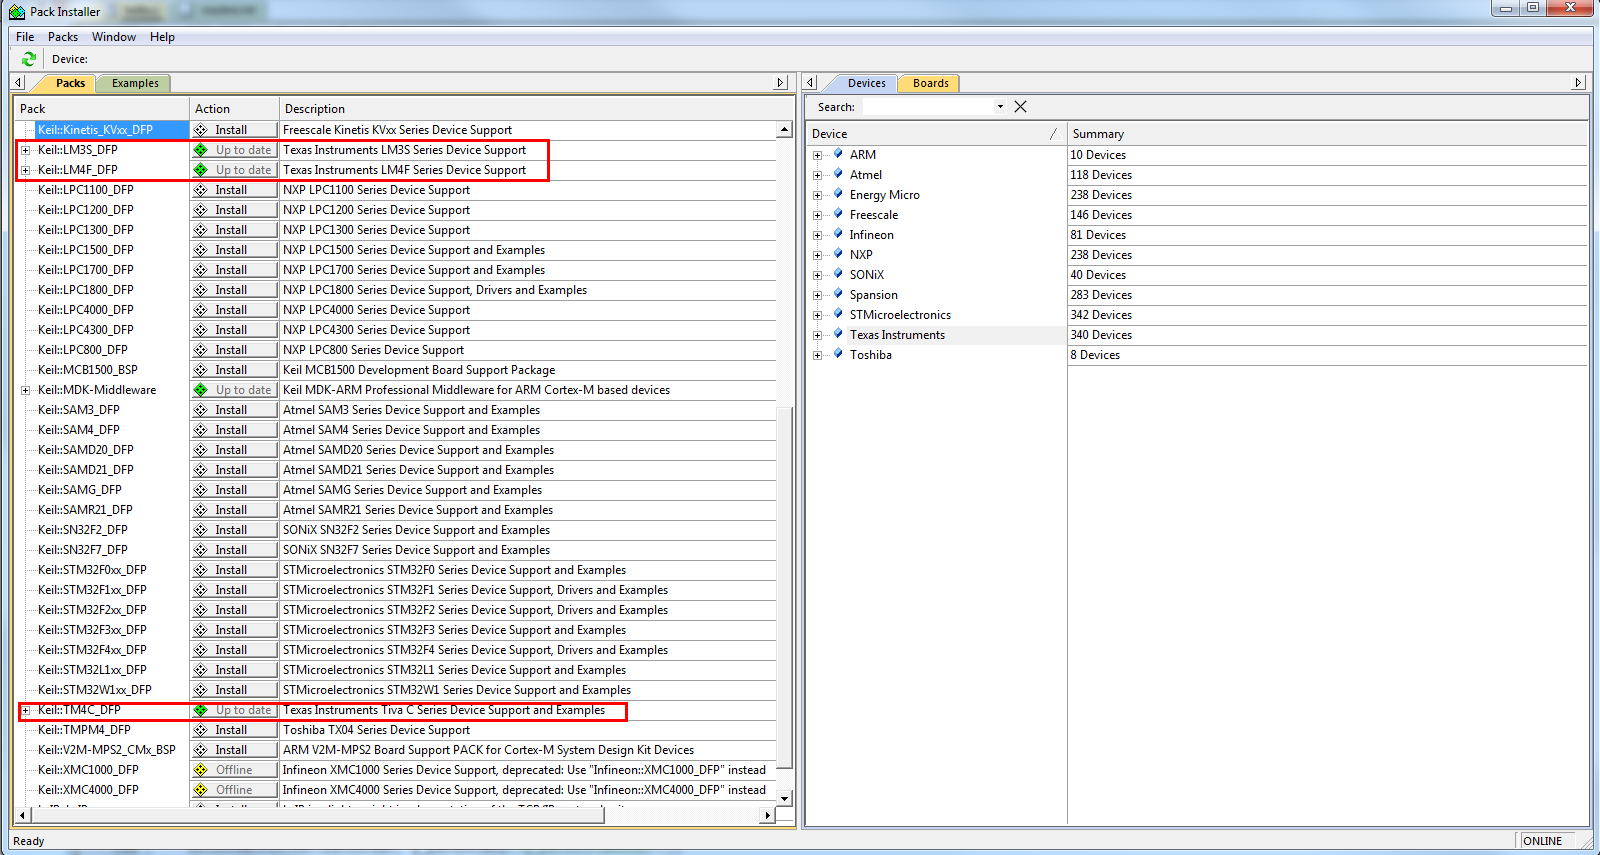Click the diamond icon beside SONiX
The image size is (1600, 855).
[x=838, y=274]
